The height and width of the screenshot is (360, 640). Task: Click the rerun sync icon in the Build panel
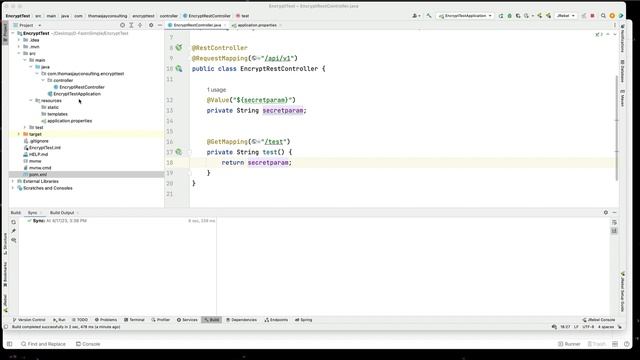[x=13, y=222]
